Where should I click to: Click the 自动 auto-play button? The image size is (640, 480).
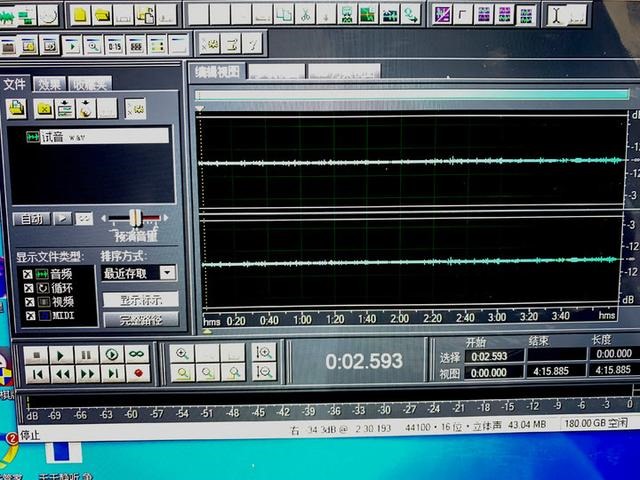click(30, 218)
